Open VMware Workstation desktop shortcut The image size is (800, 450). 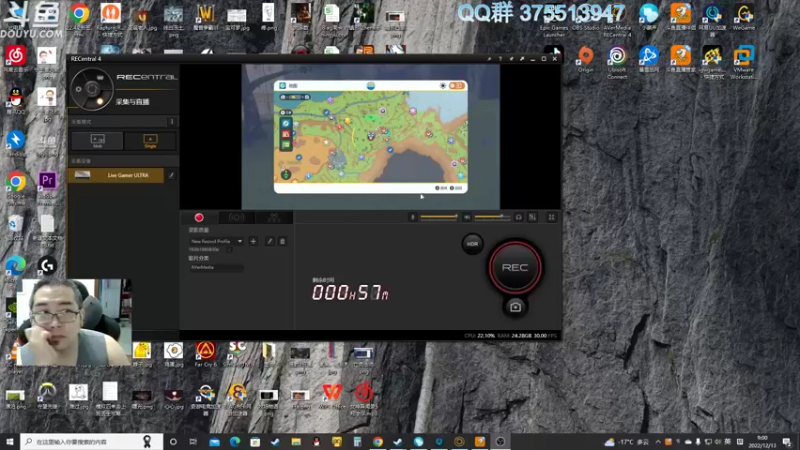[743, 62]
